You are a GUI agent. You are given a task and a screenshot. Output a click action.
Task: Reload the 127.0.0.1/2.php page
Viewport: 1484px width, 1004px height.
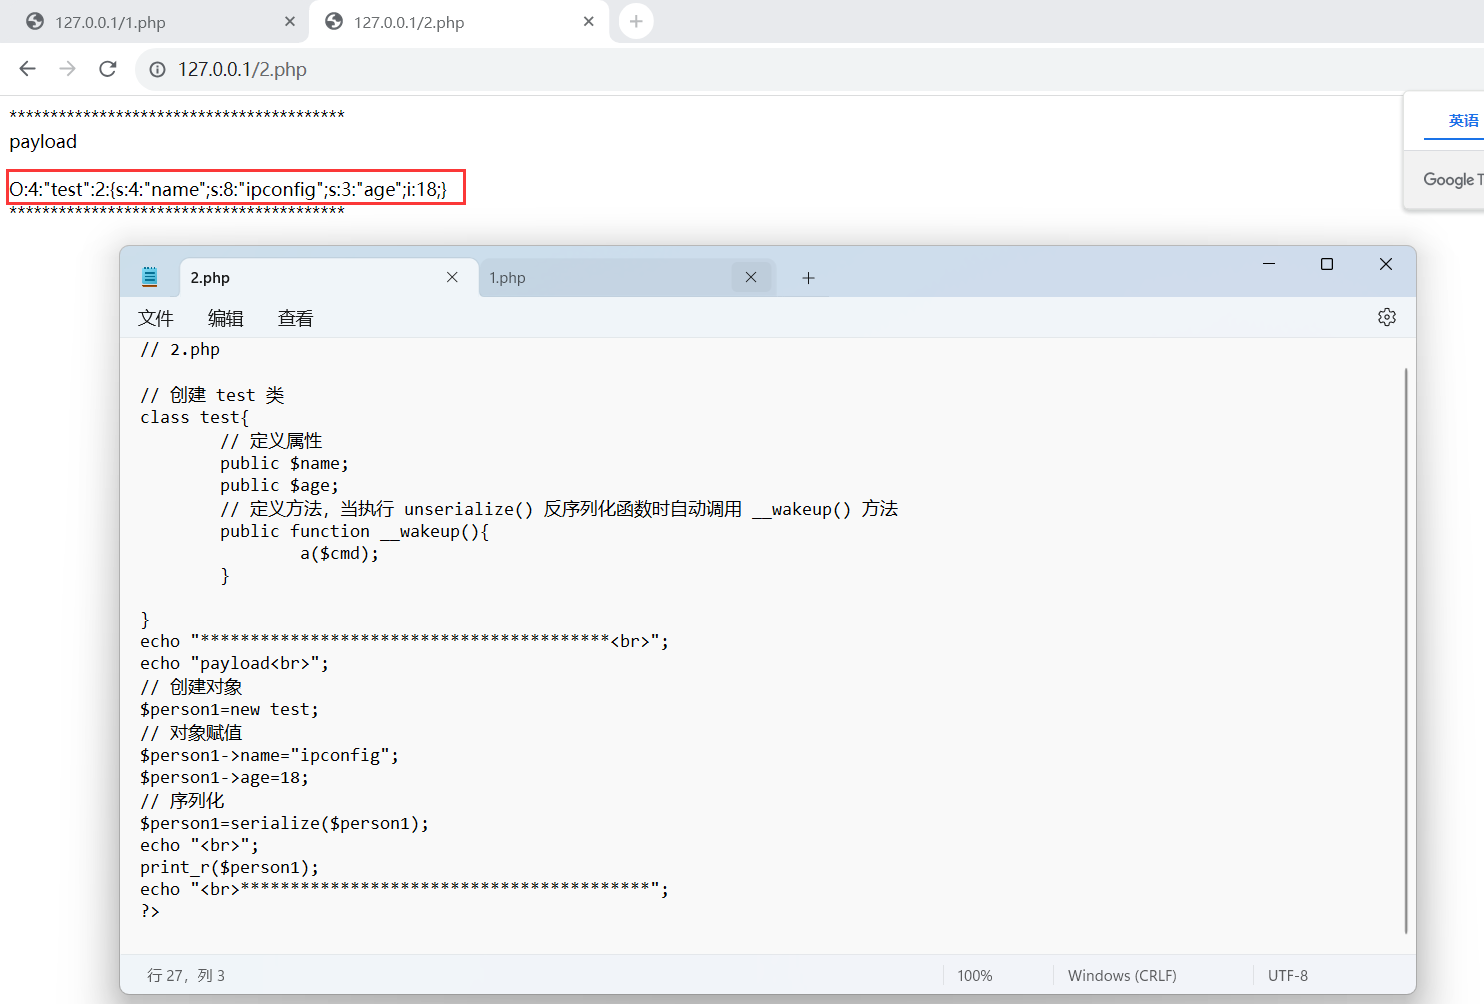[108, 69]
